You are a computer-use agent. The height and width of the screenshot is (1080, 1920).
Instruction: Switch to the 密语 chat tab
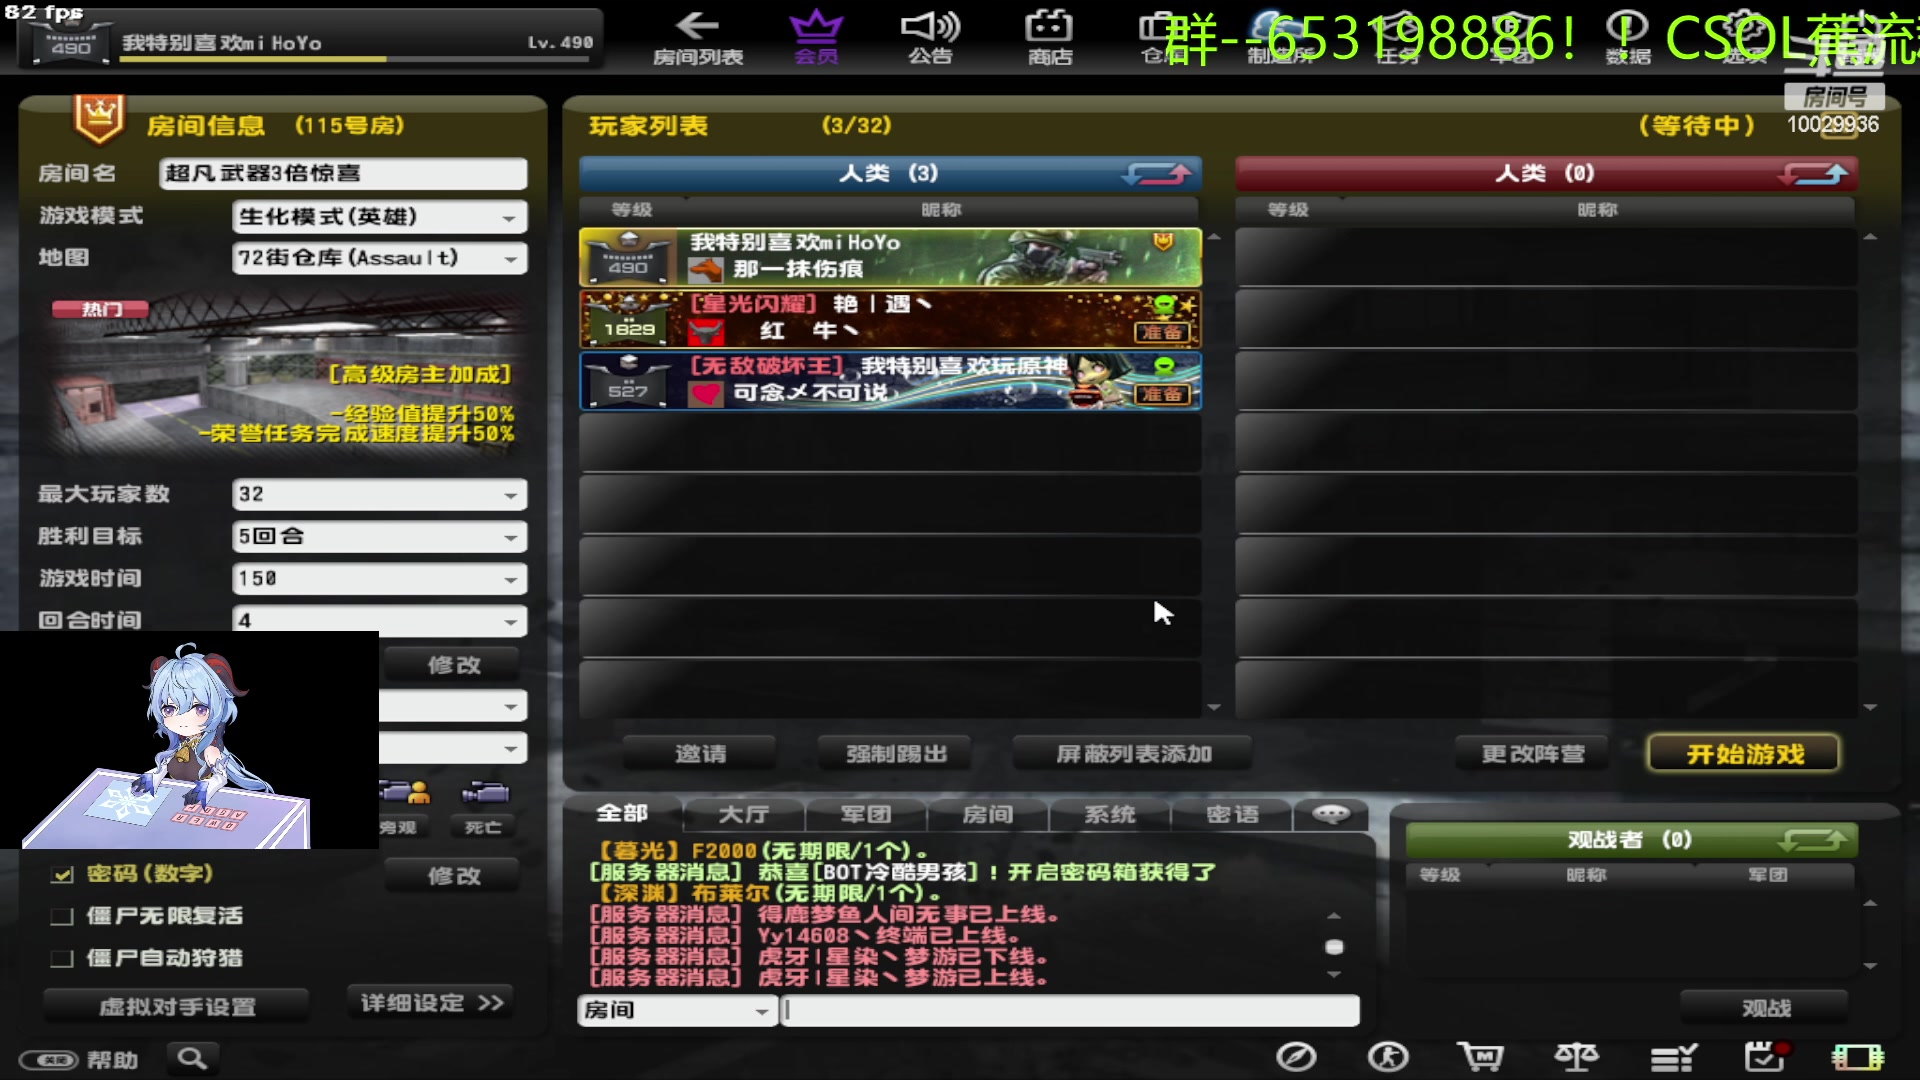click(1232, 815)
